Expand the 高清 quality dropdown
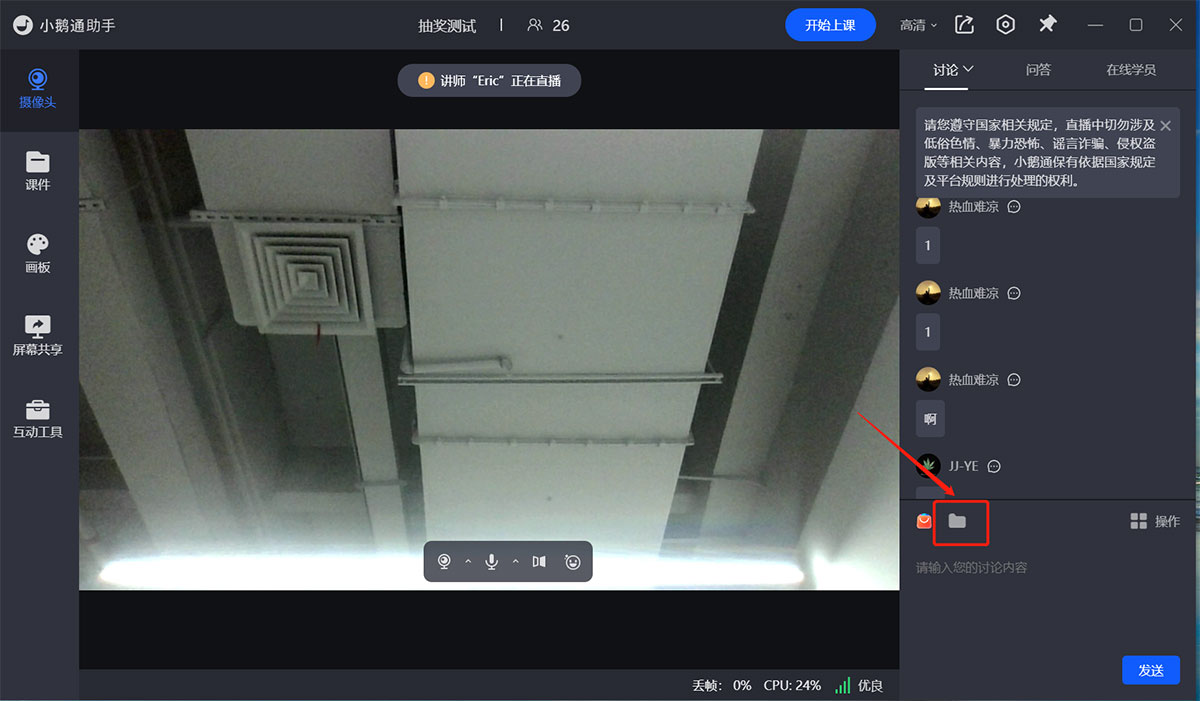The image size is (1200, 701). (x=918, y=25)
